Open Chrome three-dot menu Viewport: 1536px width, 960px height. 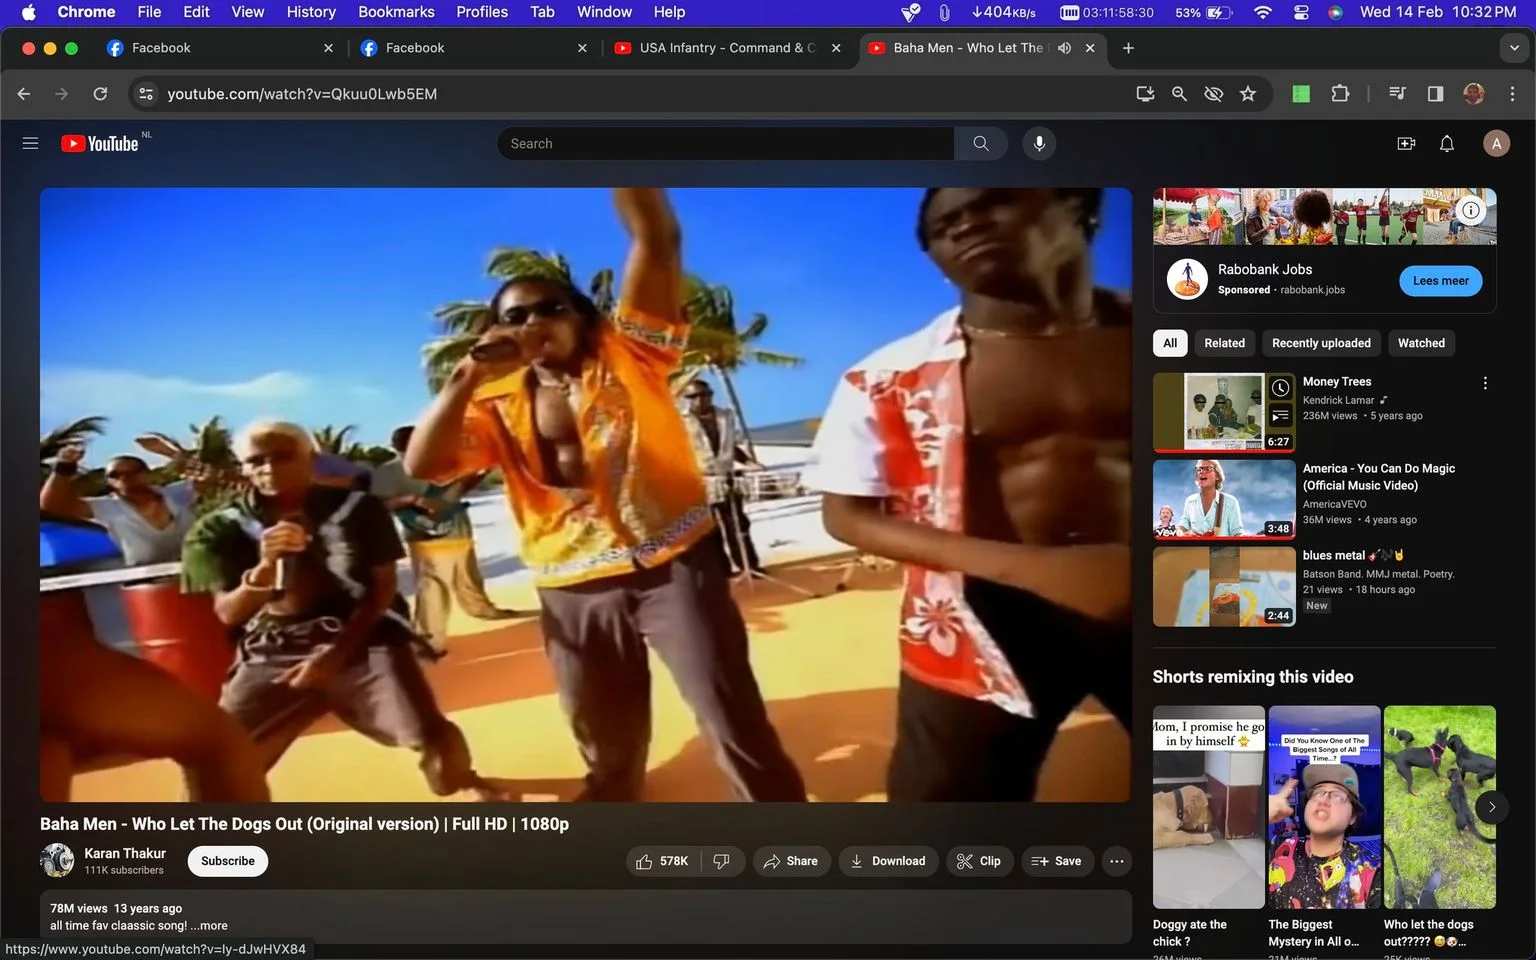[1512, 94]
